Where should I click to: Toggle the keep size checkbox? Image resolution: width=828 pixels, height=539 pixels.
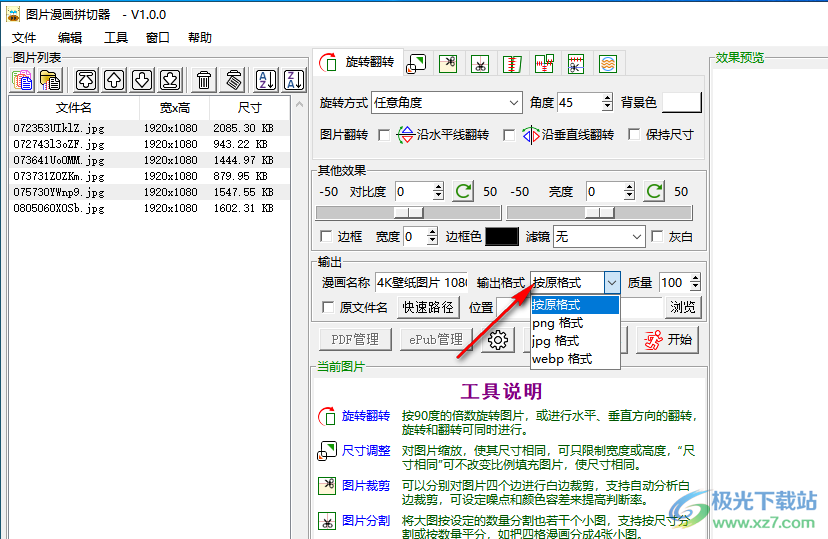click(634, 134)
